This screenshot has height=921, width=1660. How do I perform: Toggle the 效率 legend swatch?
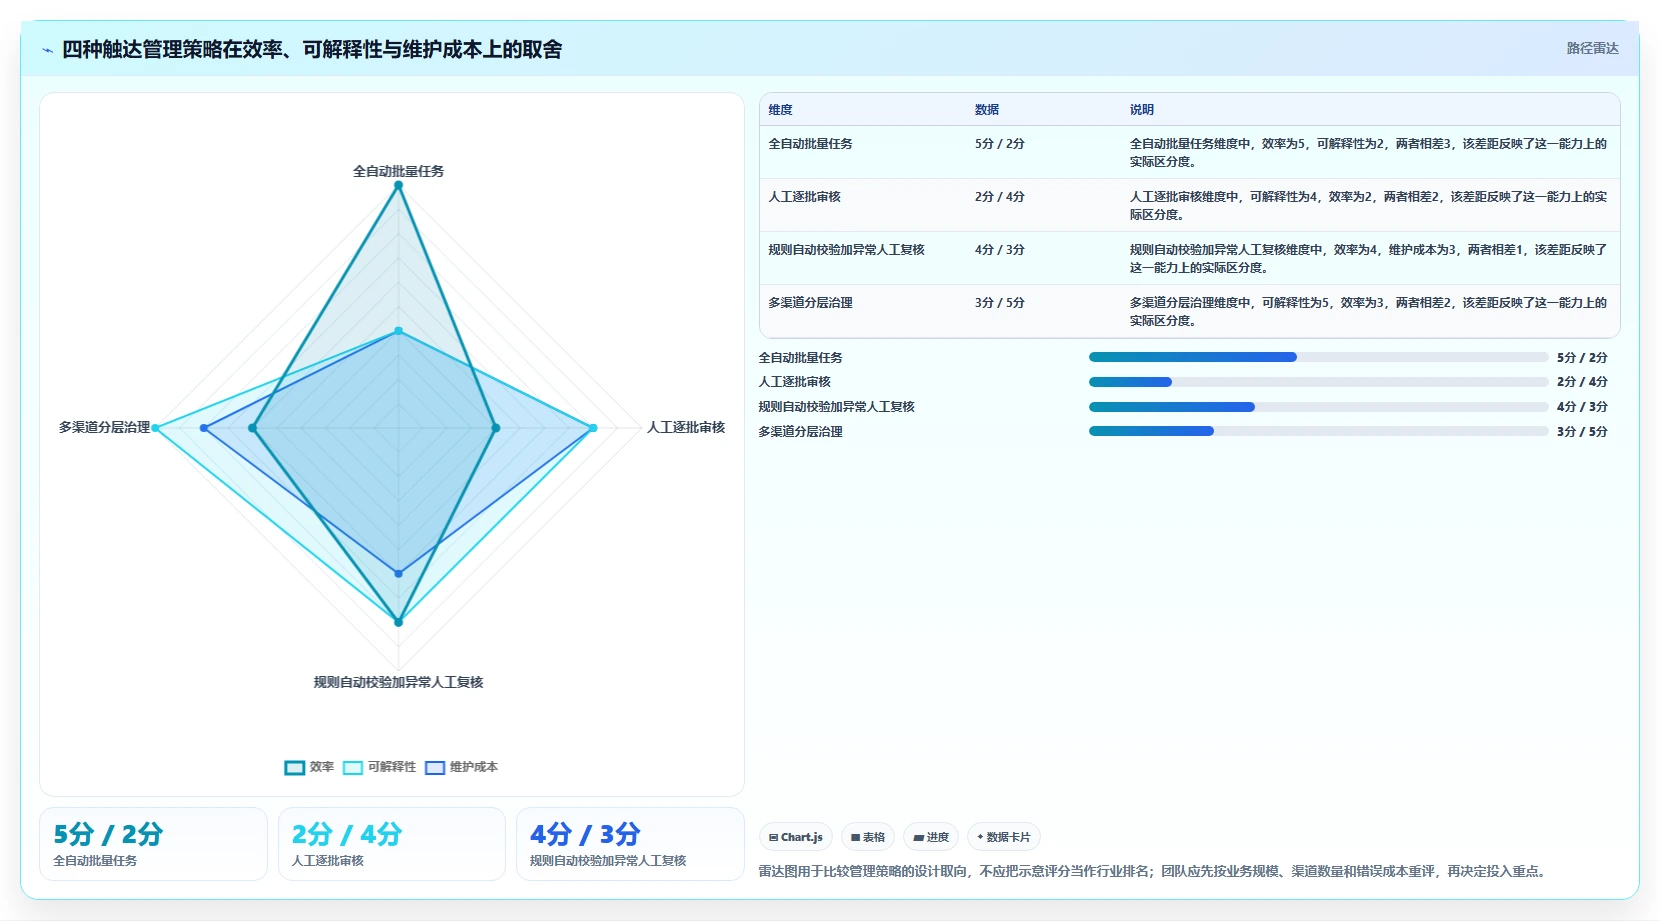pos(294,768)
